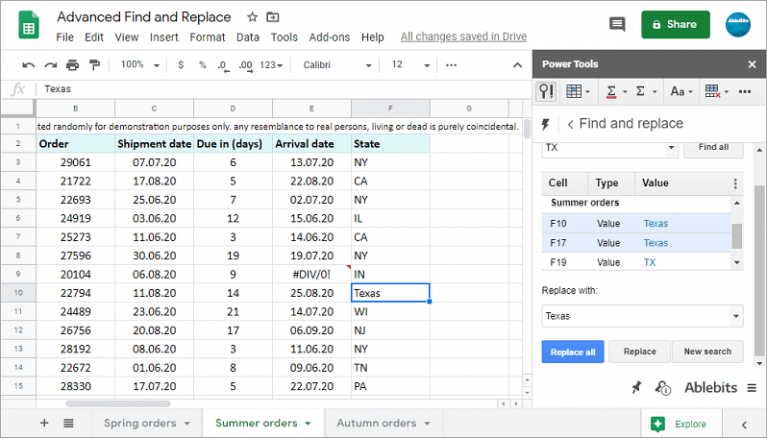Viewport: 767px width, 438px height.
Task: Select the paint format tool
Action: coord(94,65)
